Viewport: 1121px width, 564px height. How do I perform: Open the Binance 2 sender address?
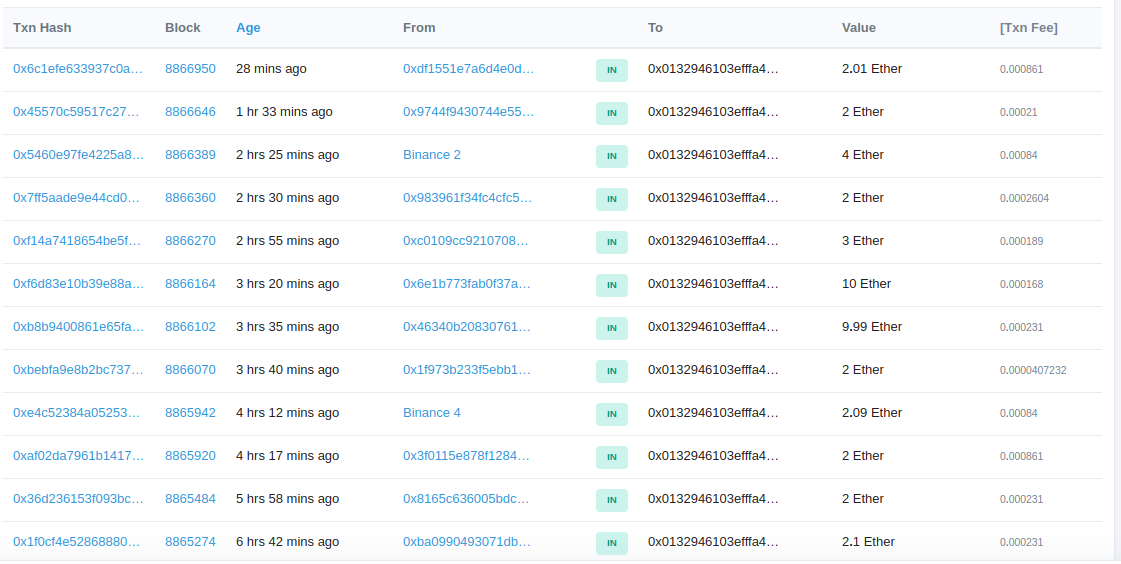[x=432, y=154]
